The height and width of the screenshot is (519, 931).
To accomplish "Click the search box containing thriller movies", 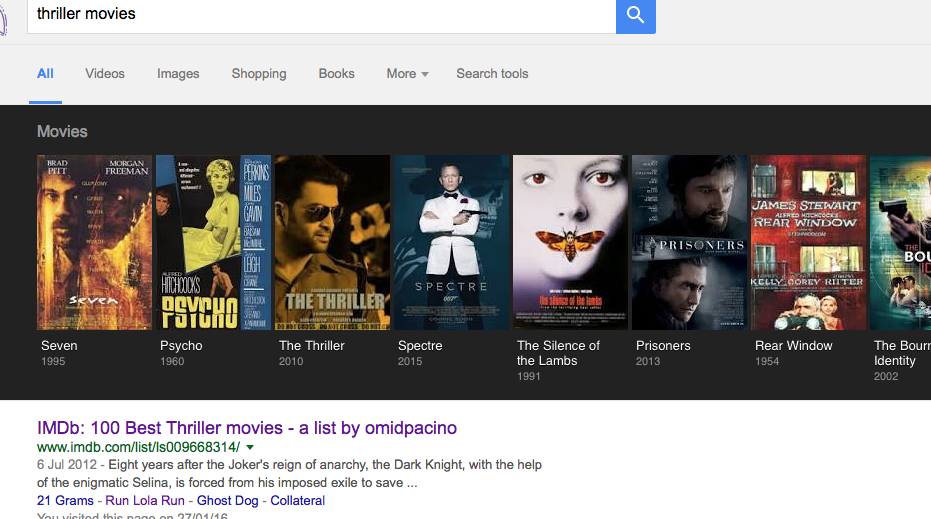I will click(x=321, y=15).
